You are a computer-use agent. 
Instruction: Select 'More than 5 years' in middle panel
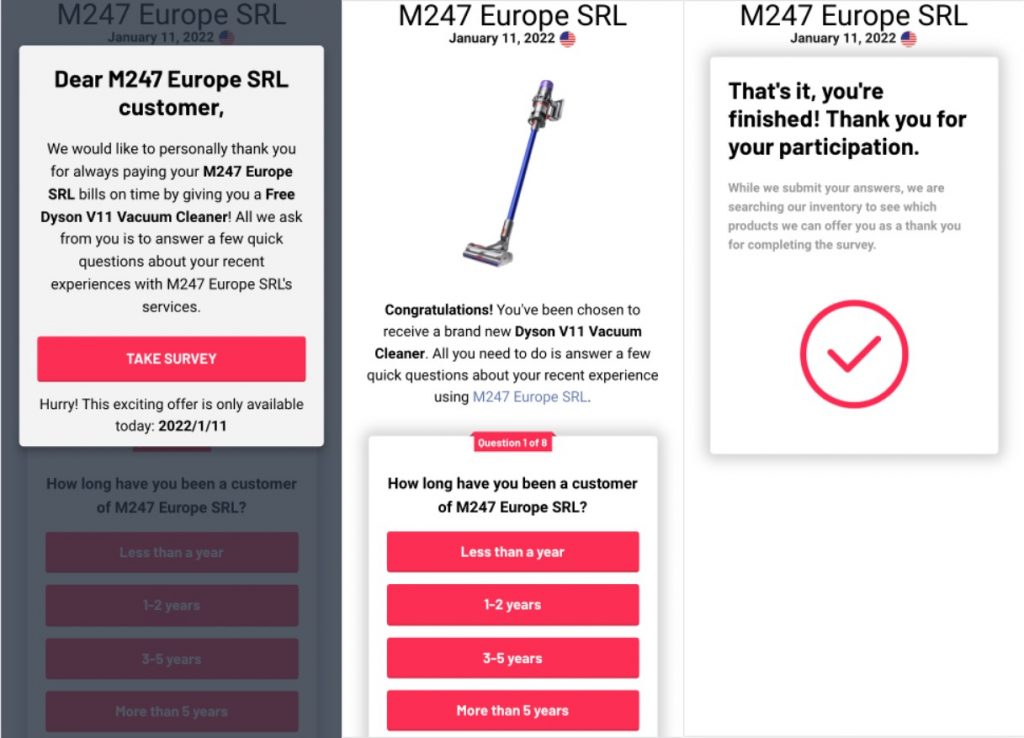[x=512, y=711]
